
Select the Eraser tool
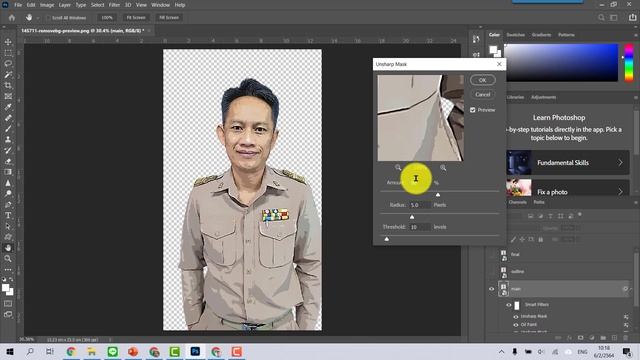(x=8, y=161)
